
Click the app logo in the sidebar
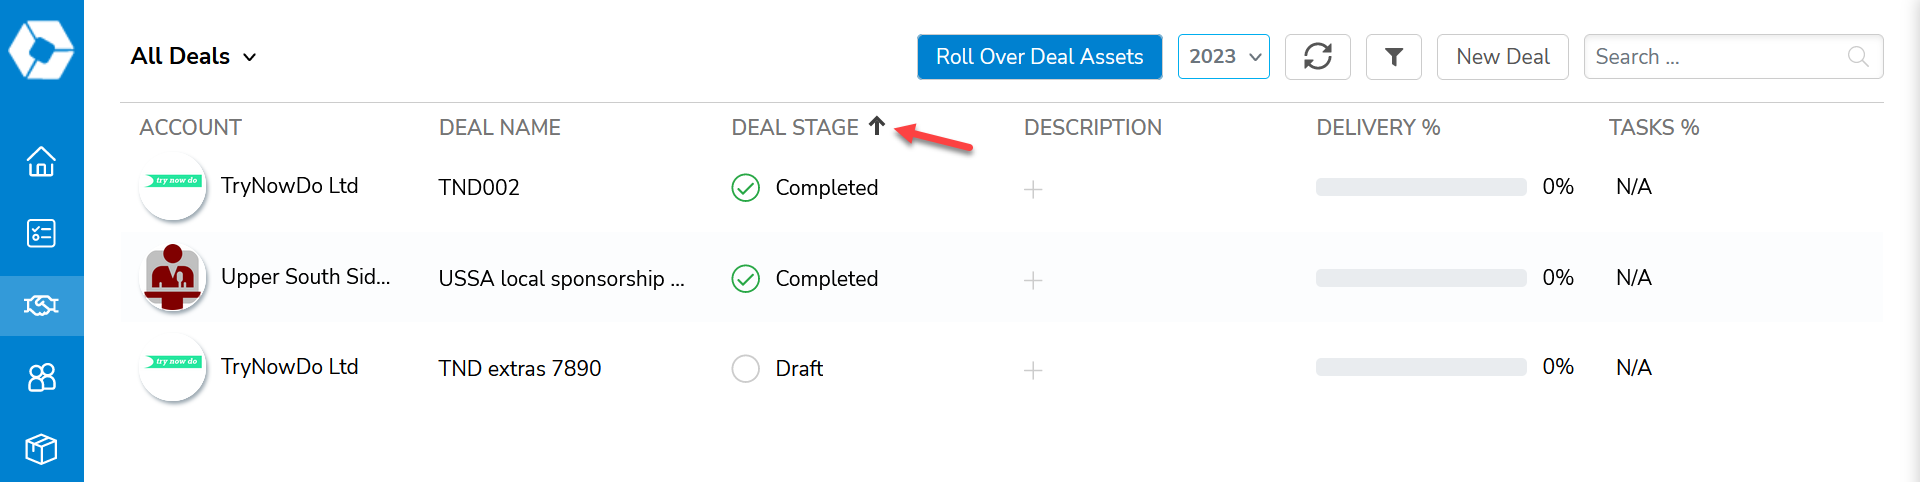[x=41, y=49]
